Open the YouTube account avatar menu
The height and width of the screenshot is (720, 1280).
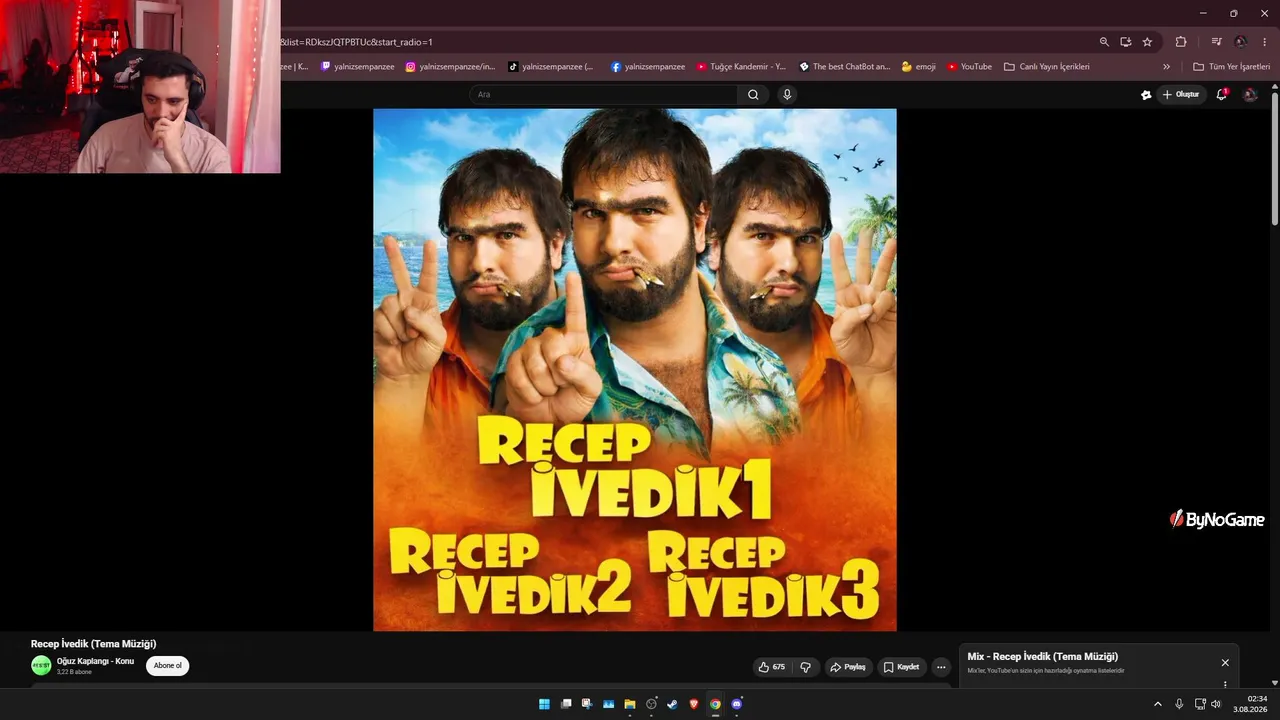[1250, 95]
